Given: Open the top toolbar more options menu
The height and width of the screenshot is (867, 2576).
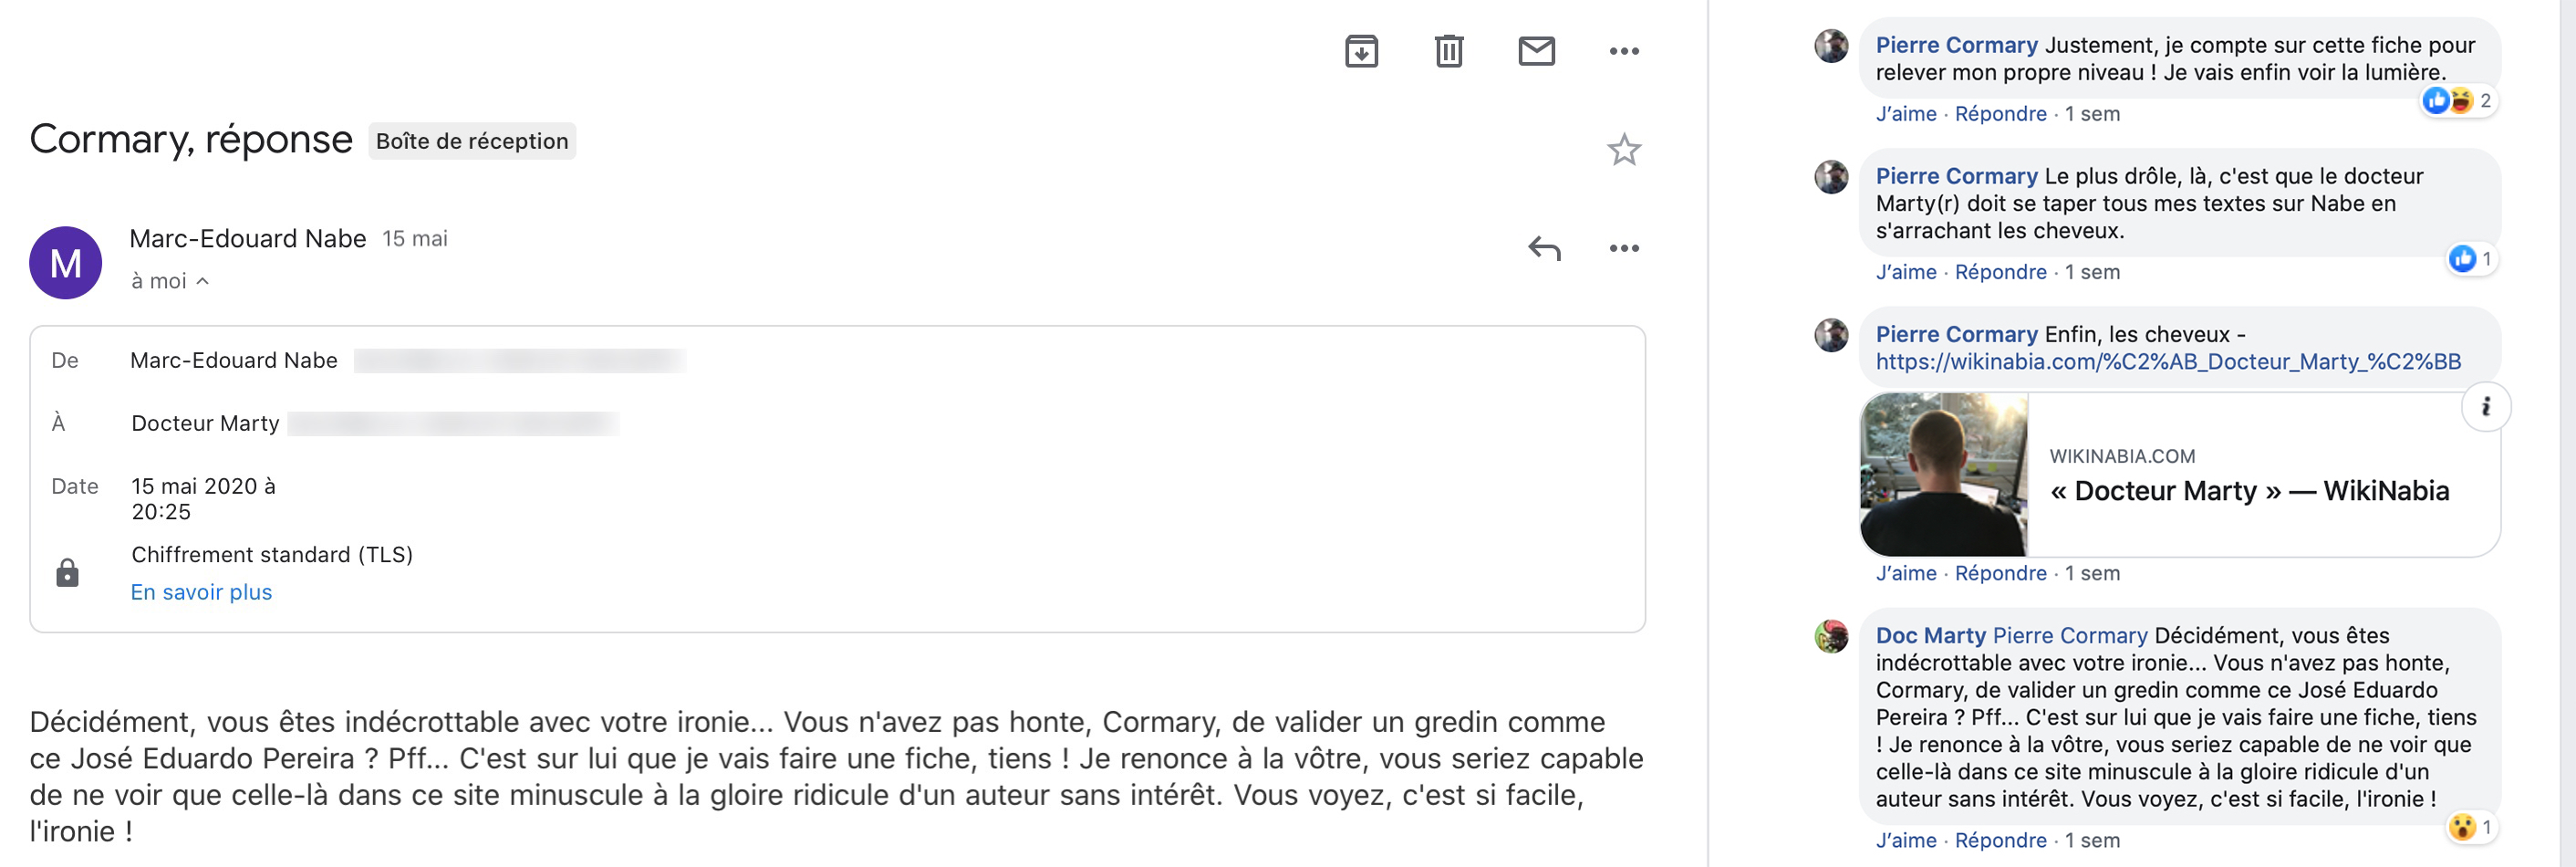Looking at the screenshot, I should pos(1624,50).
